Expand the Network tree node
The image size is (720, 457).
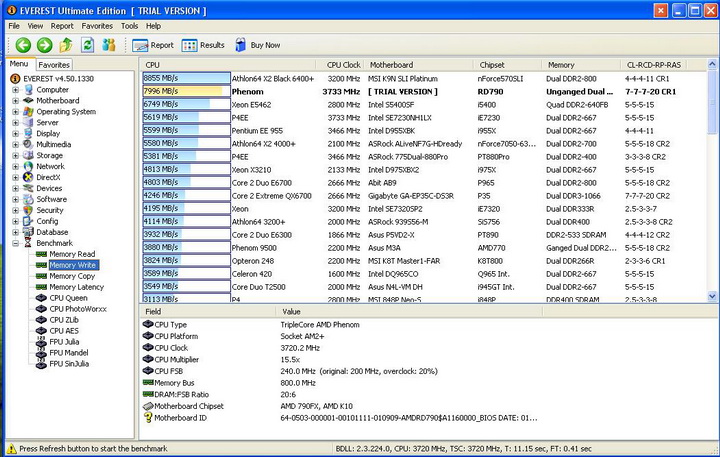16,166
